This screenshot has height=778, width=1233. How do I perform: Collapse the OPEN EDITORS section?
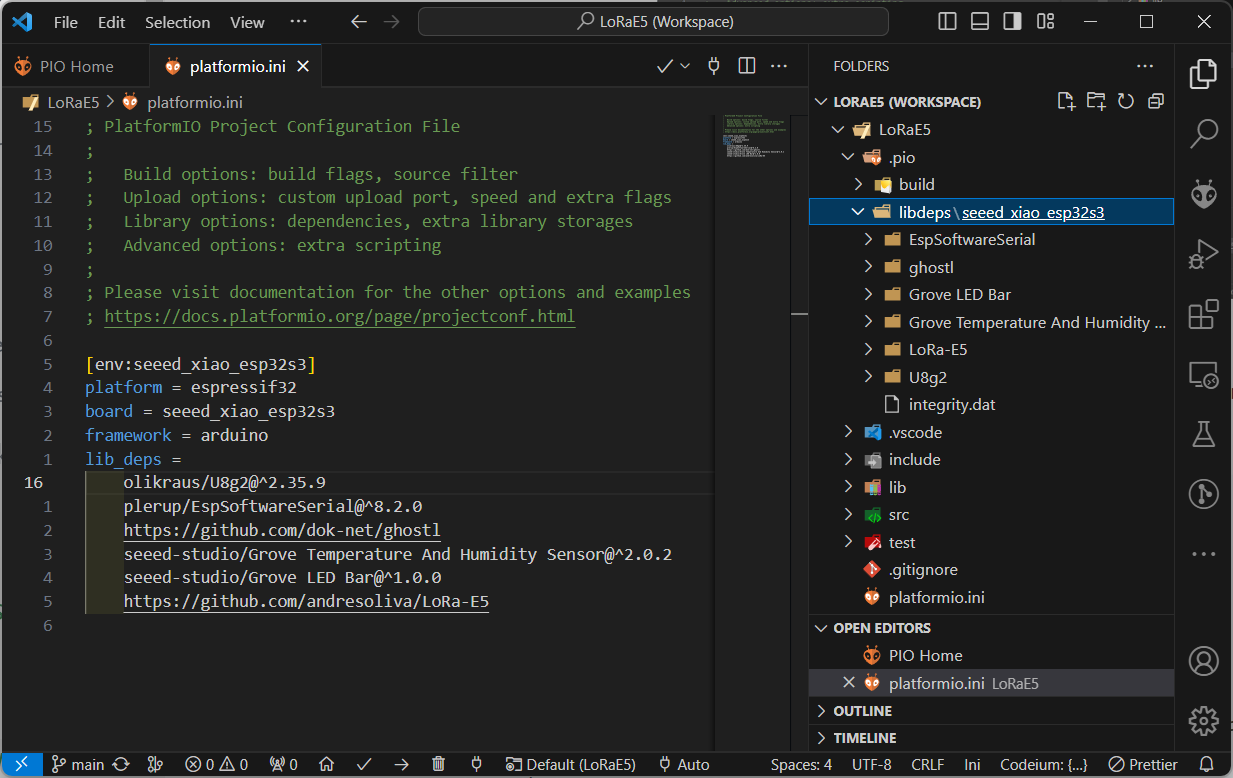(x=823, y=628)
